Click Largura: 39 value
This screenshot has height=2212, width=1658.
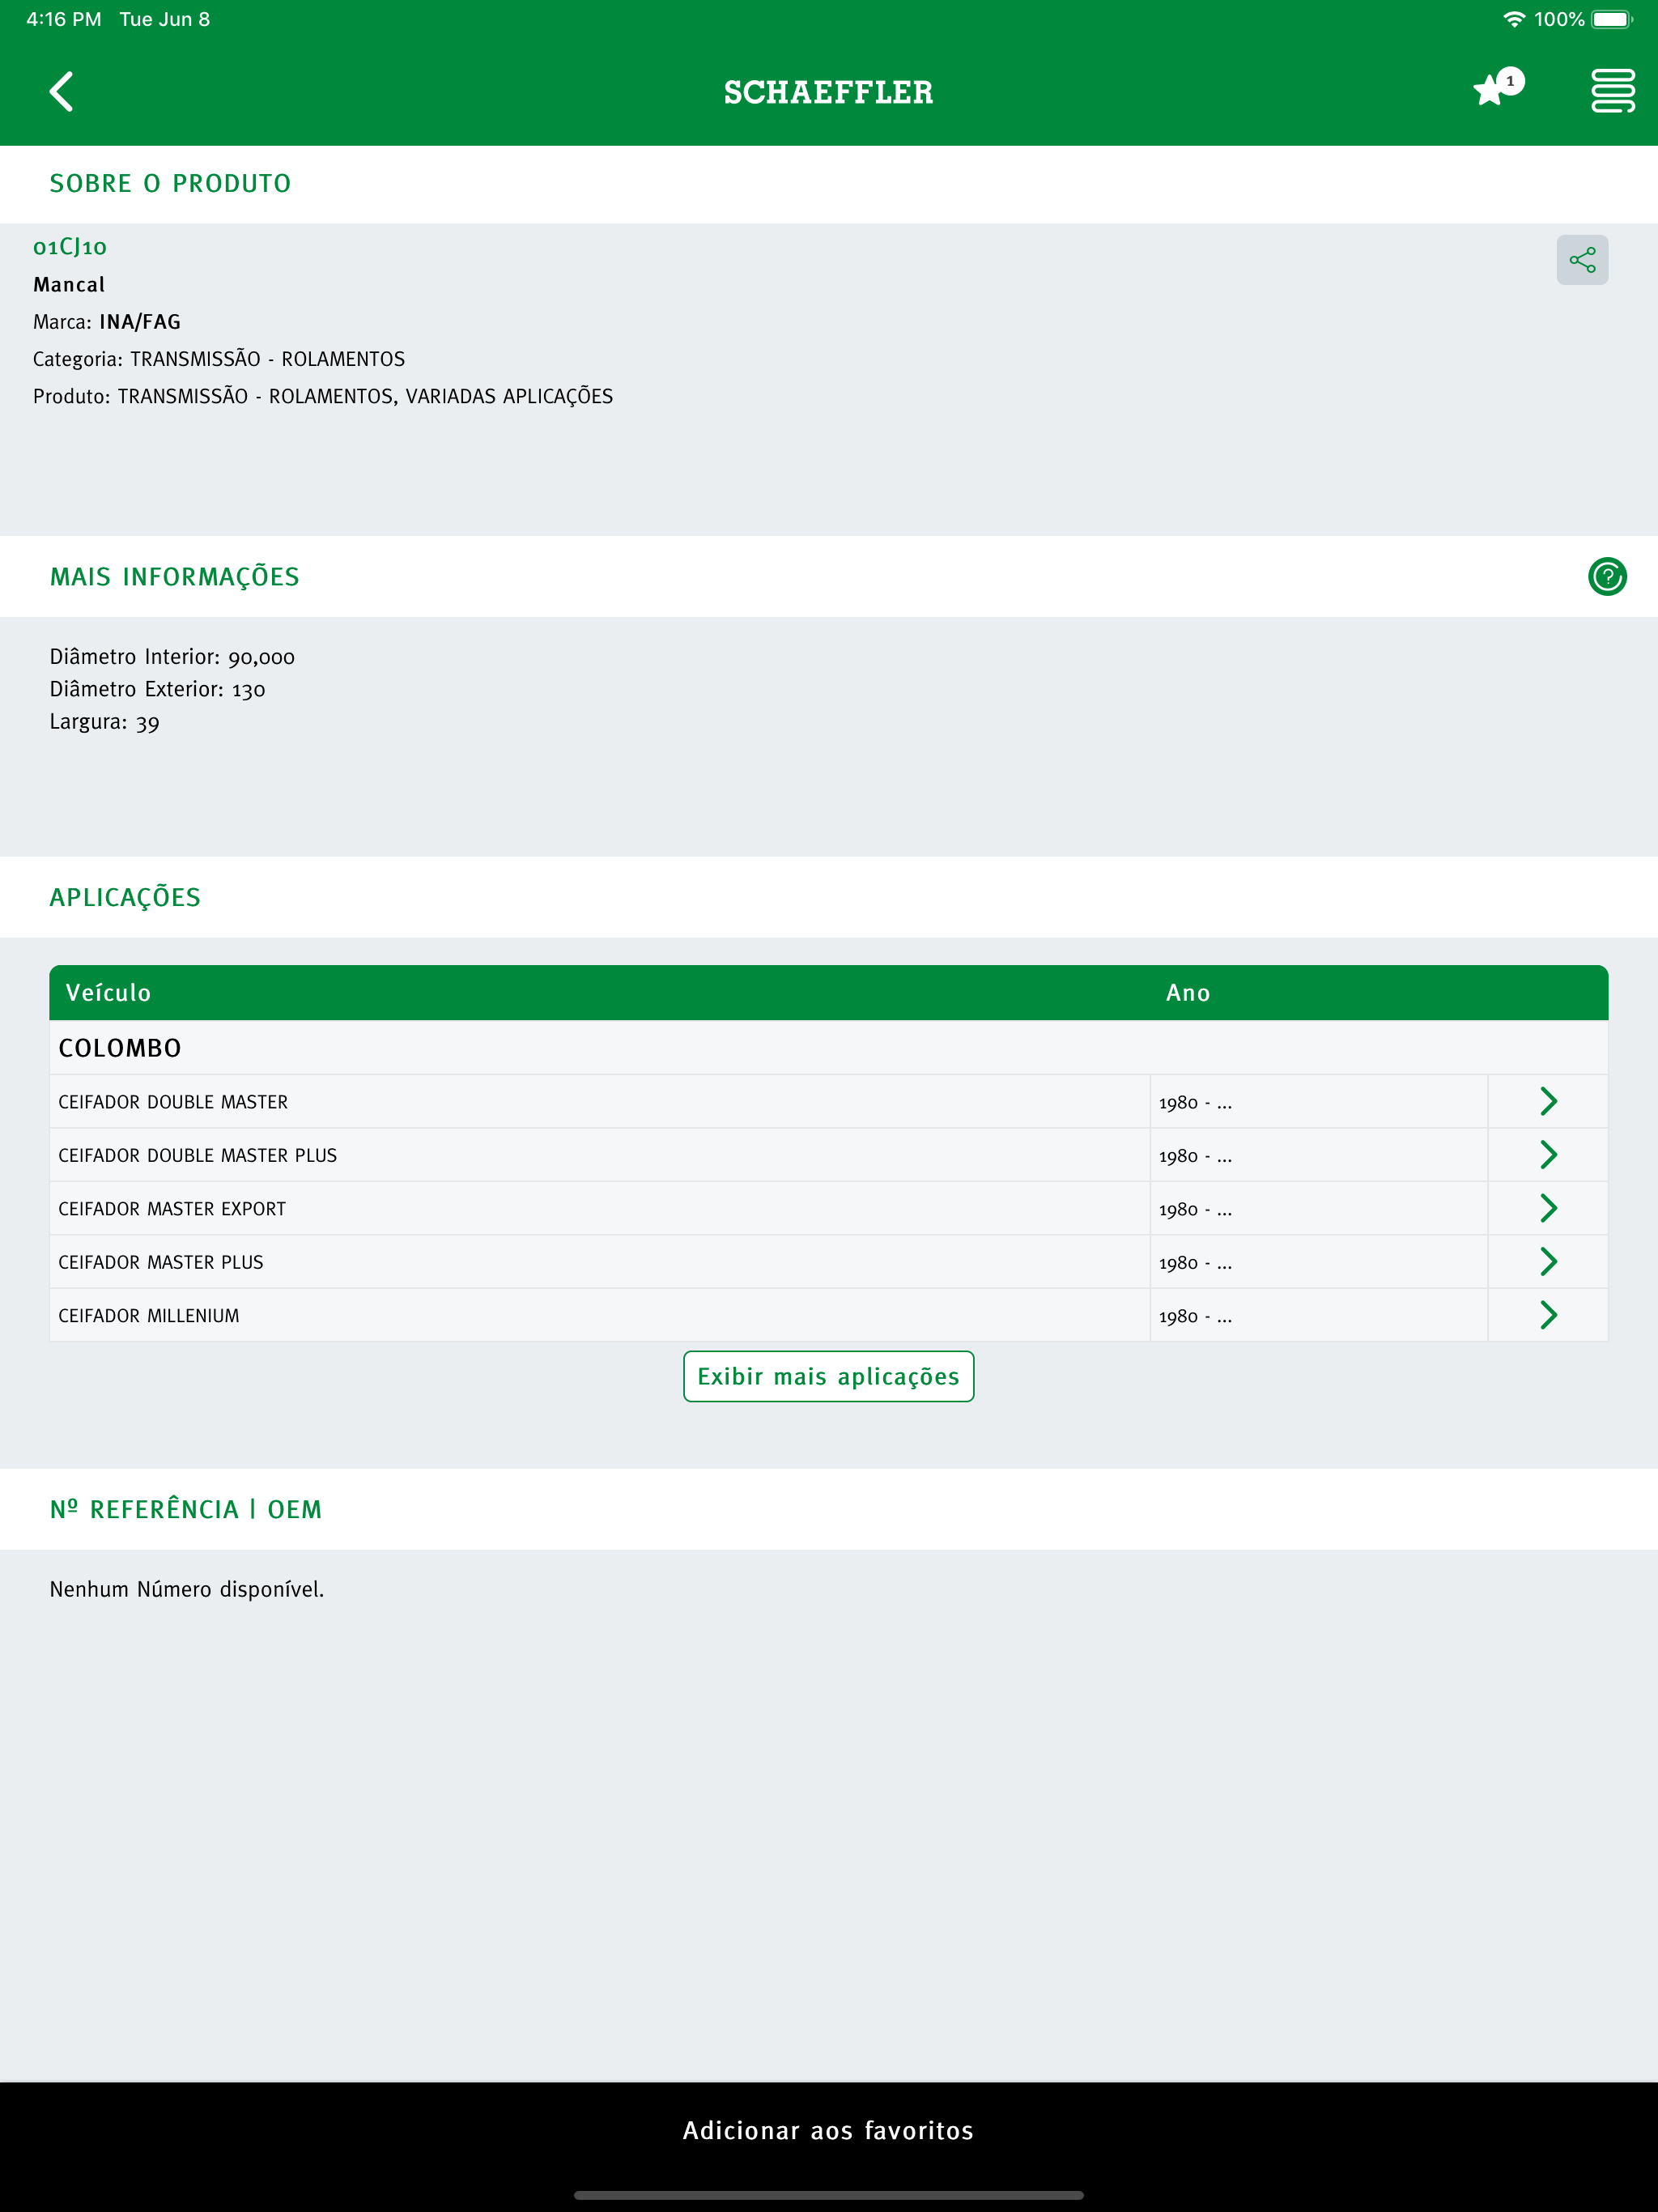tap(104, 722)
